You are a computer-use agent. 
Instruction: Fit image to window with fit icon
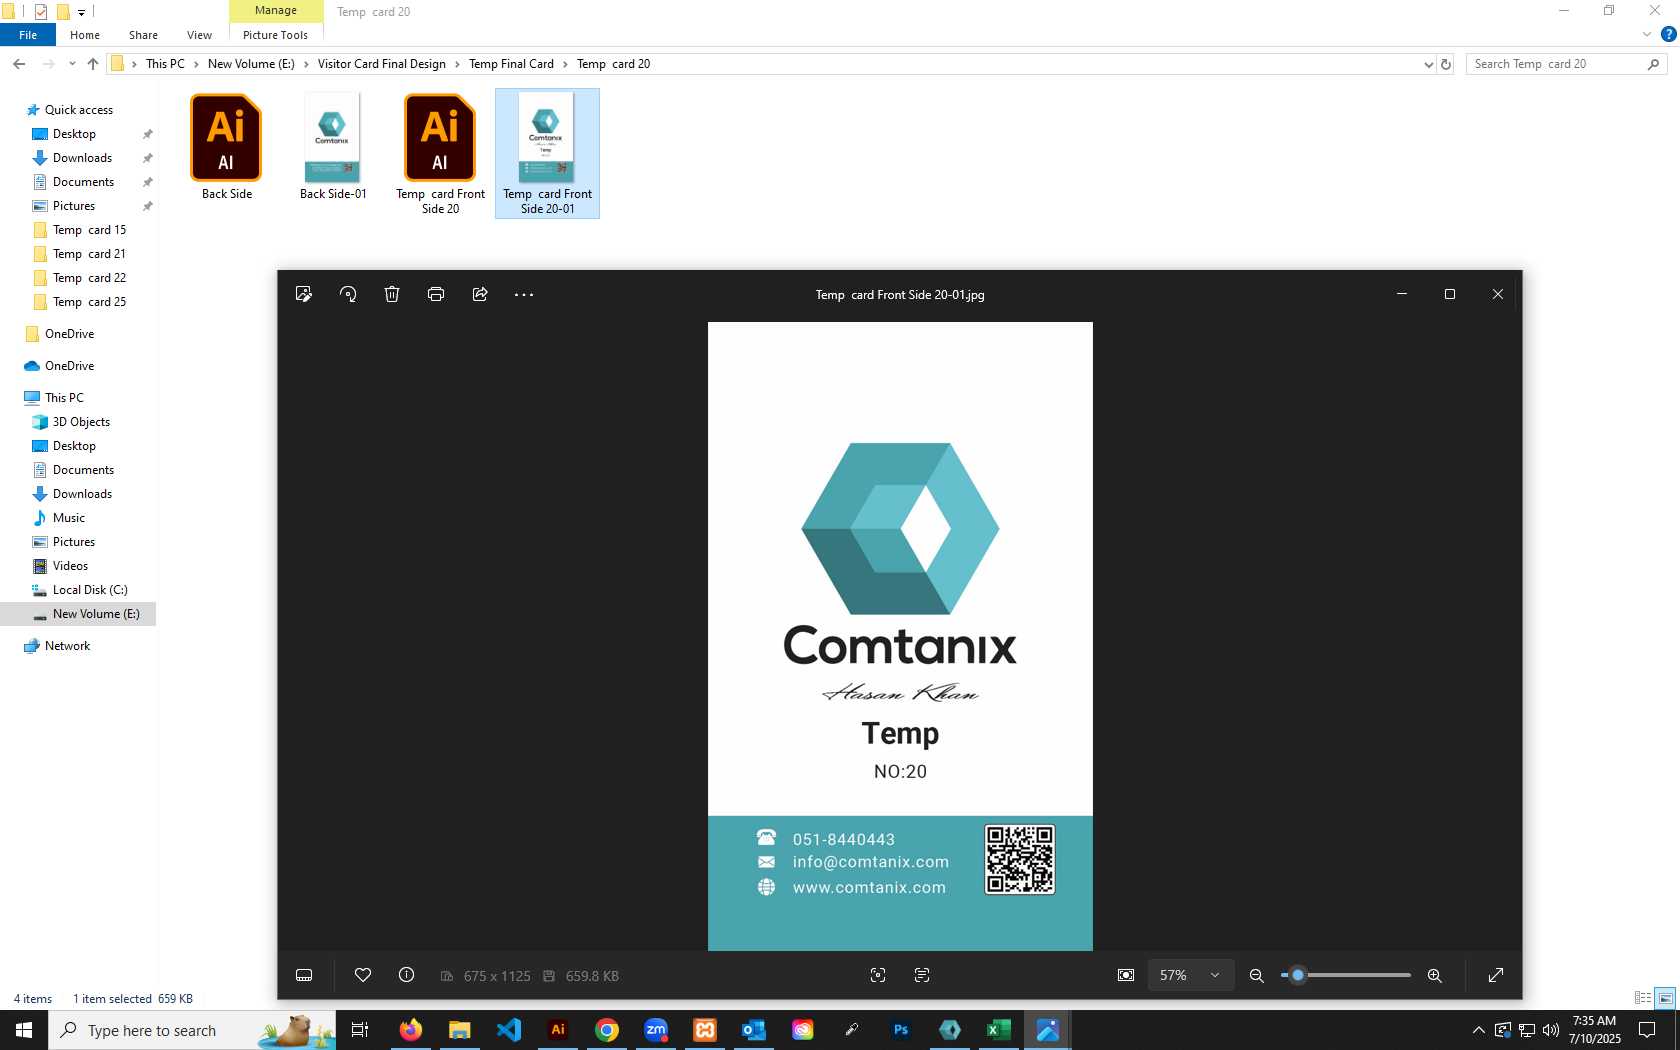(1126, 975)
